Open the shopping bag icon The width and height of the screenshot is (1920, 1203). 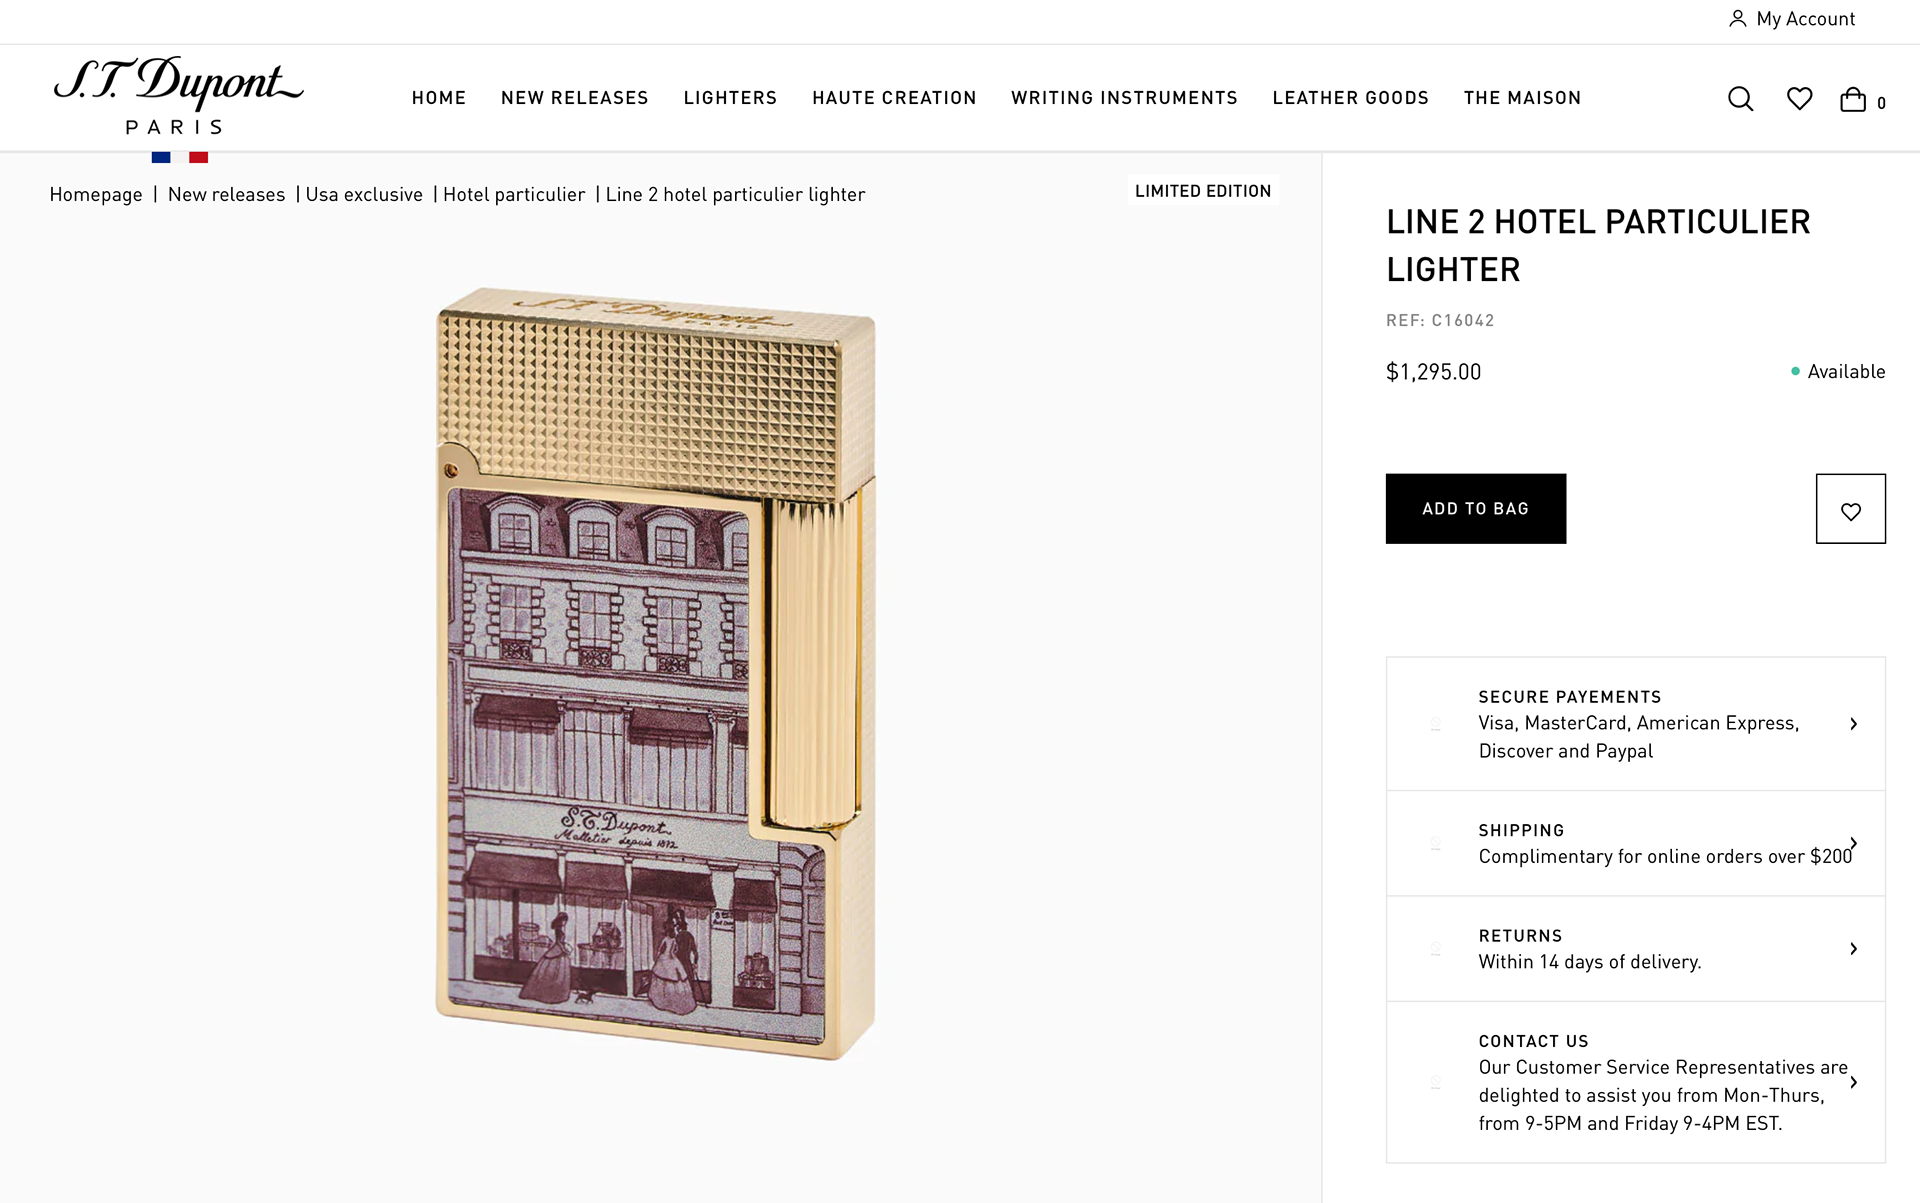(1853, 99)
